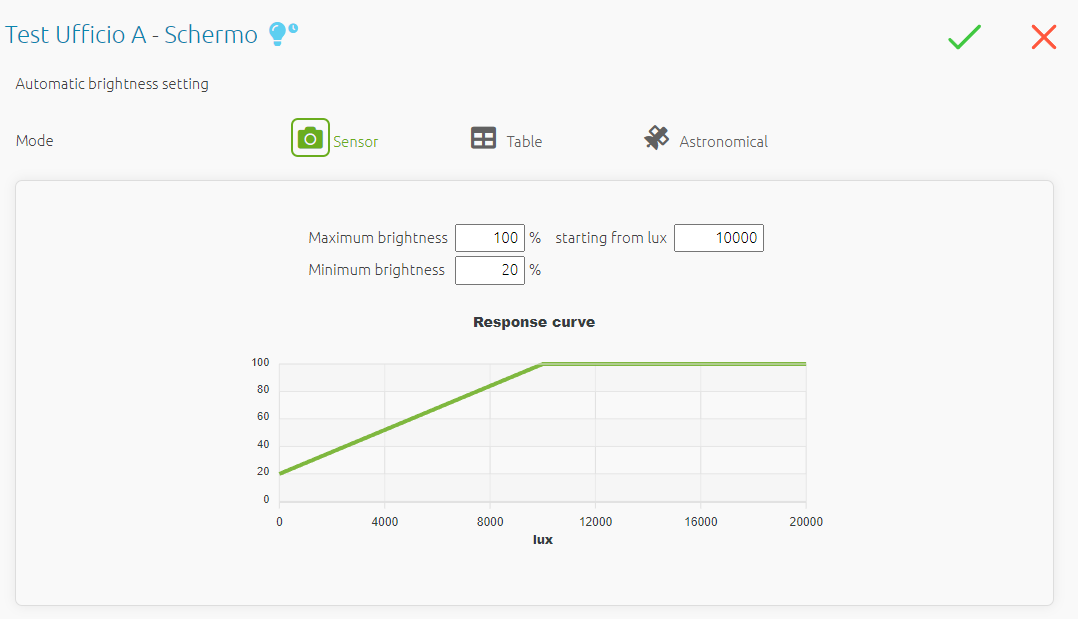Switch mode to Table label
Screen dimensions: 1078x619
[524, 142]
